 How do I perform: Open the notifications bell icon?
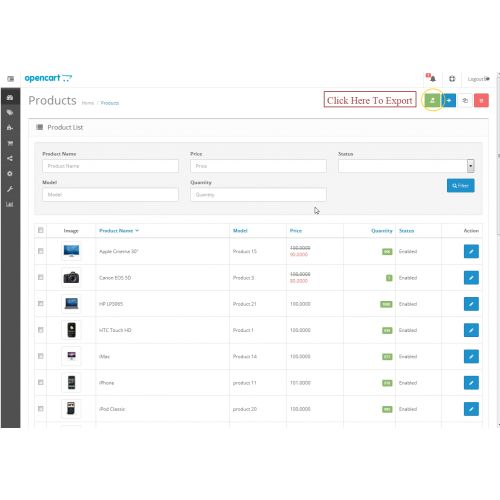pos(432,78)
